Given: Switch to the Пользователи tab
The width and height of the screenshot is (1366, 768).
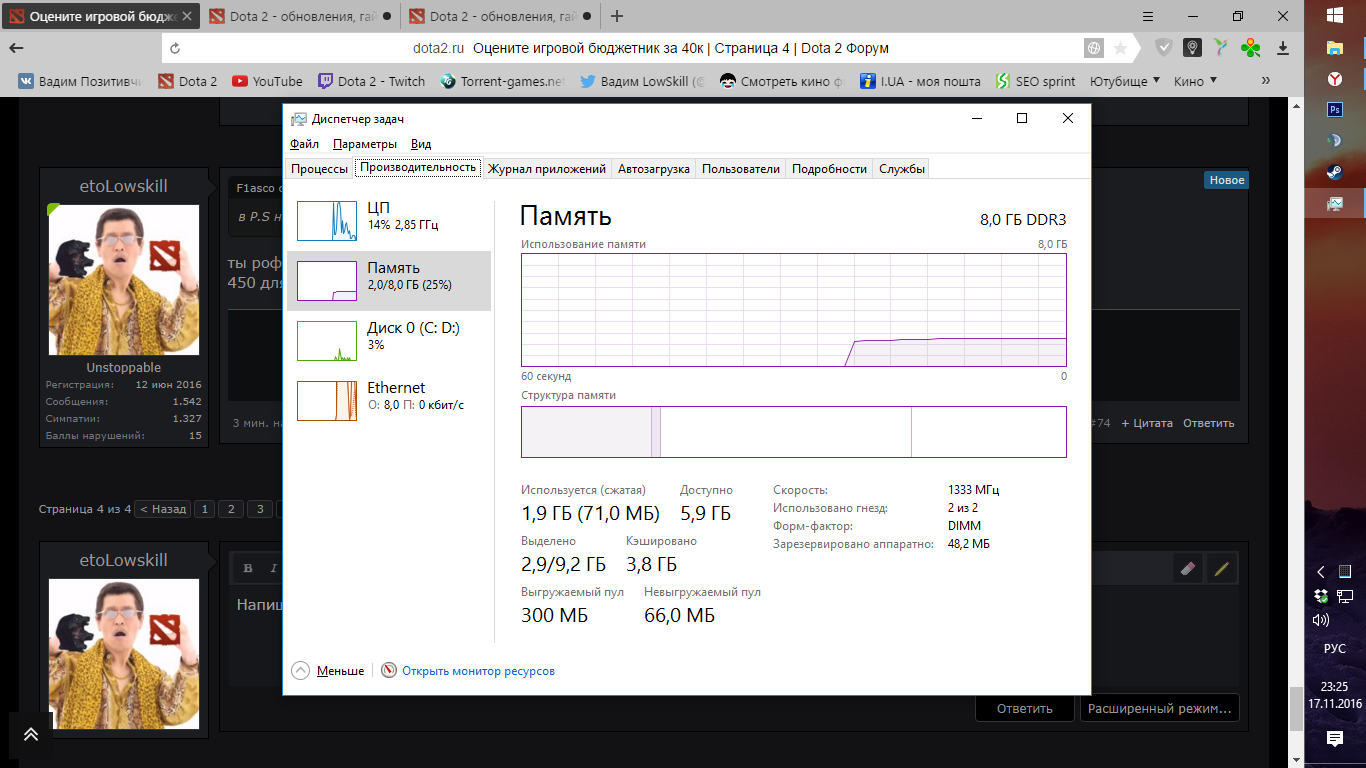Looking at the screenshot, I should click(x=741, y=169).
